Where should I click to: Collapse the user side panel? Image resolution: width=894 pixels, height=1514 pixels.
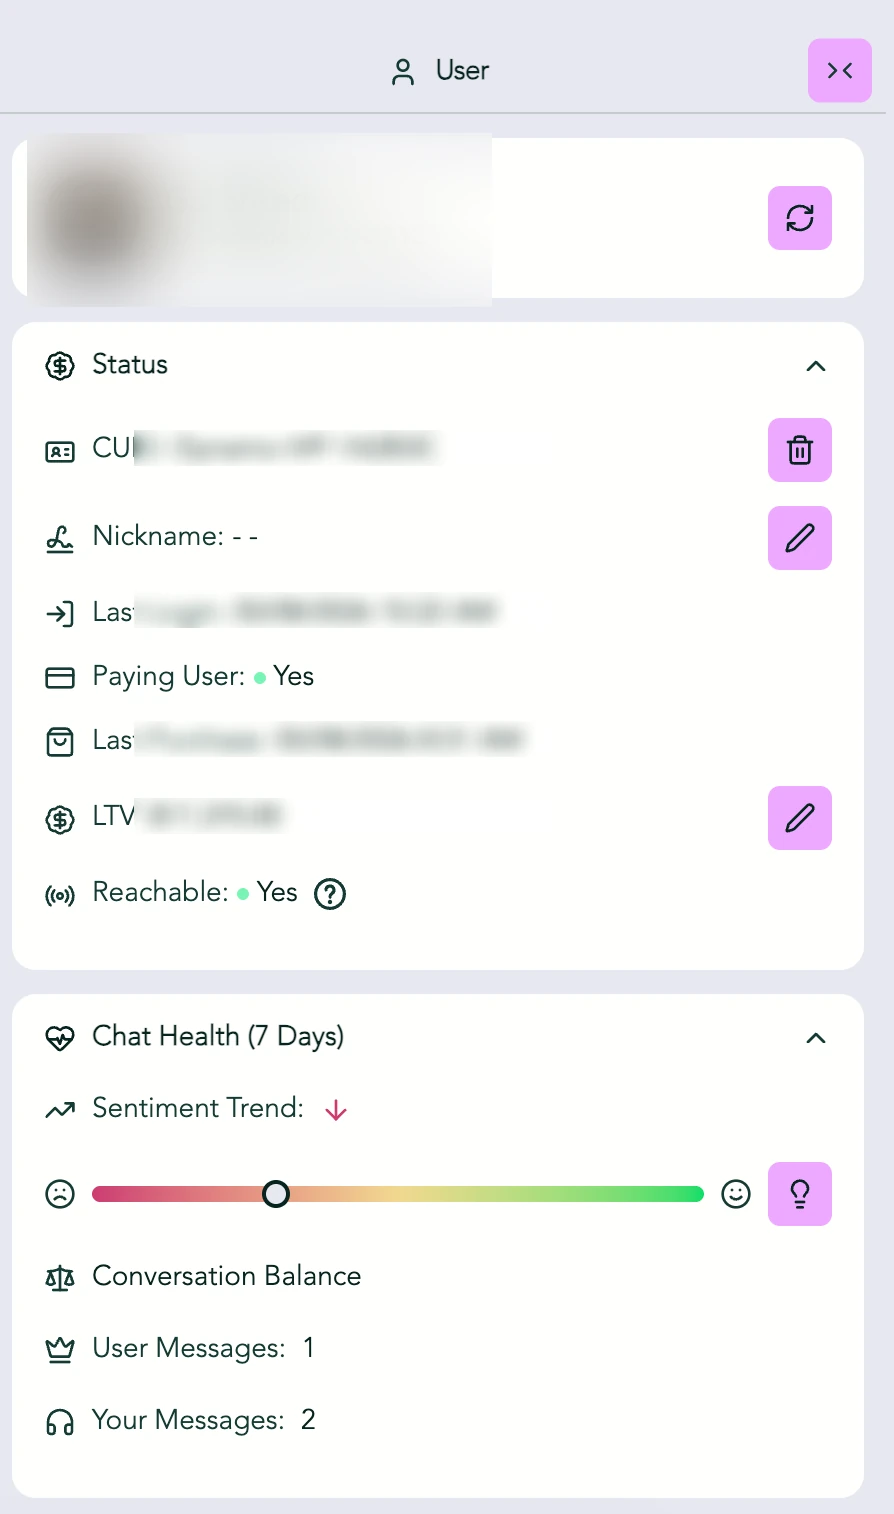tap(840, 70)
